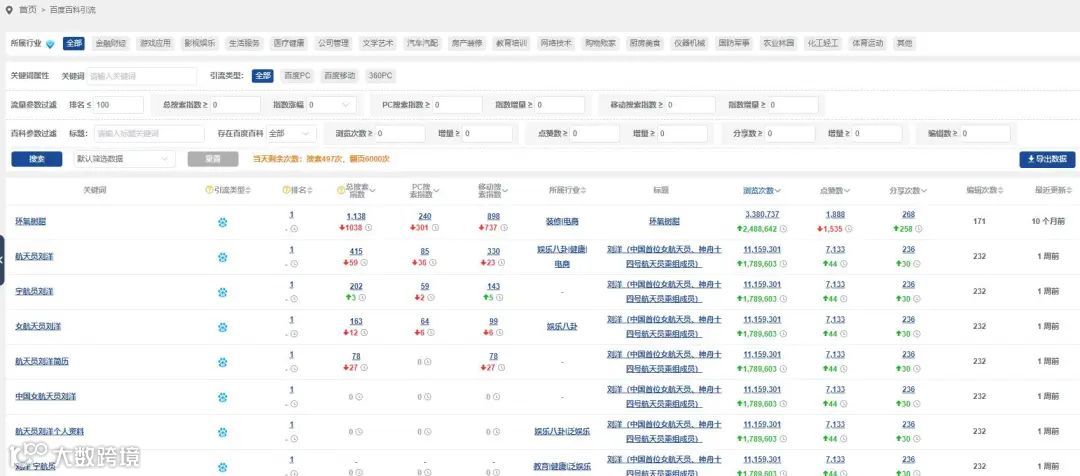Select the 汽车汽配 industry tag

(x=422, y=43)
